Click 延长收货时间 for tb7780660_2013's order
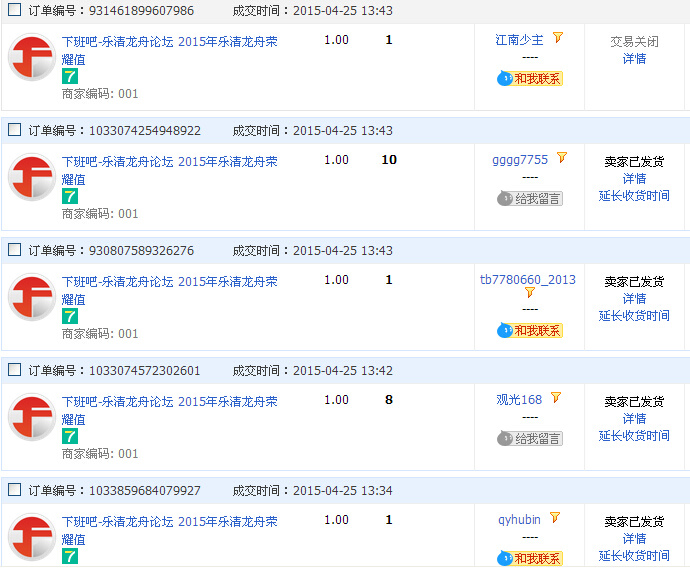The width and height of the screenshot is (690, 568). pyautogui.click(x=634, y=316)
